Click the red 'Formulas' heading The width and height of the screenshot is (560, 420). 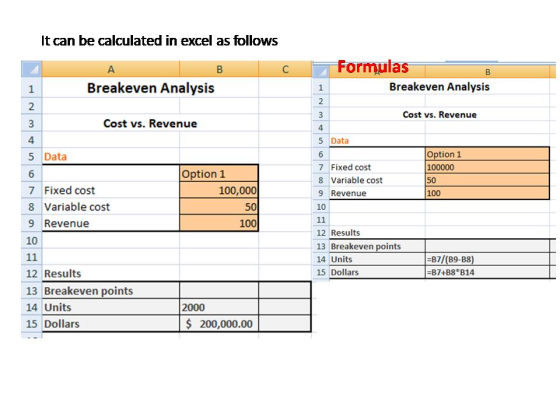[x=372, y=67]
